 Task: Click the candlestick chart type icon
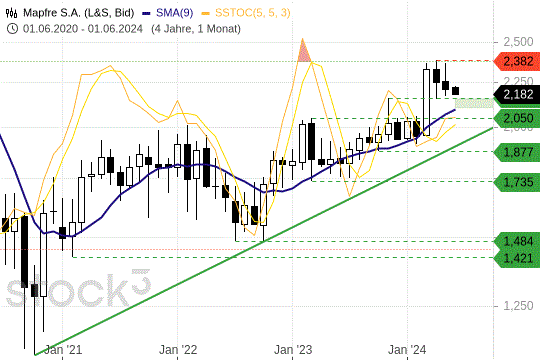[x=11, y=13]
